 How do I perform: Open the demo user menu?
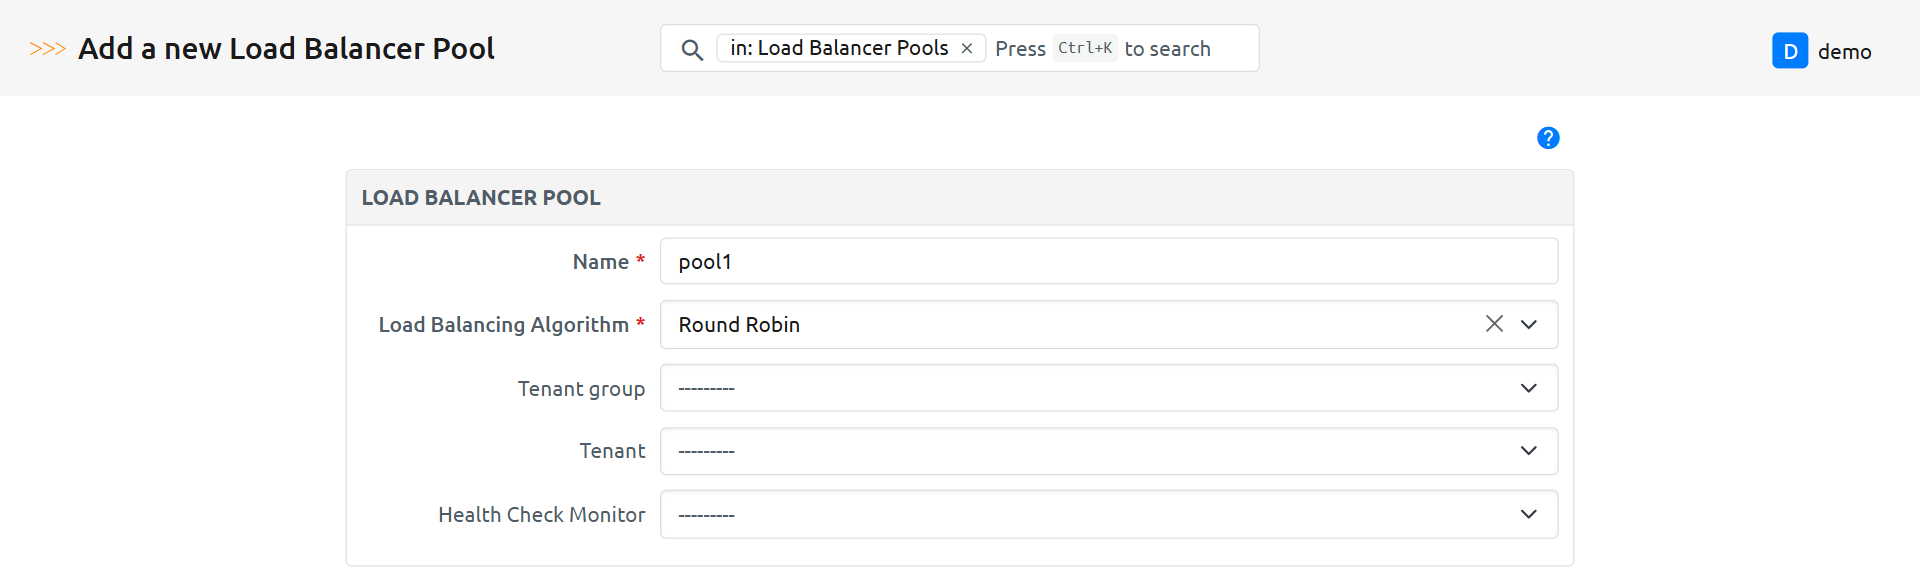pyautogui.click(x=1844, y=52)
